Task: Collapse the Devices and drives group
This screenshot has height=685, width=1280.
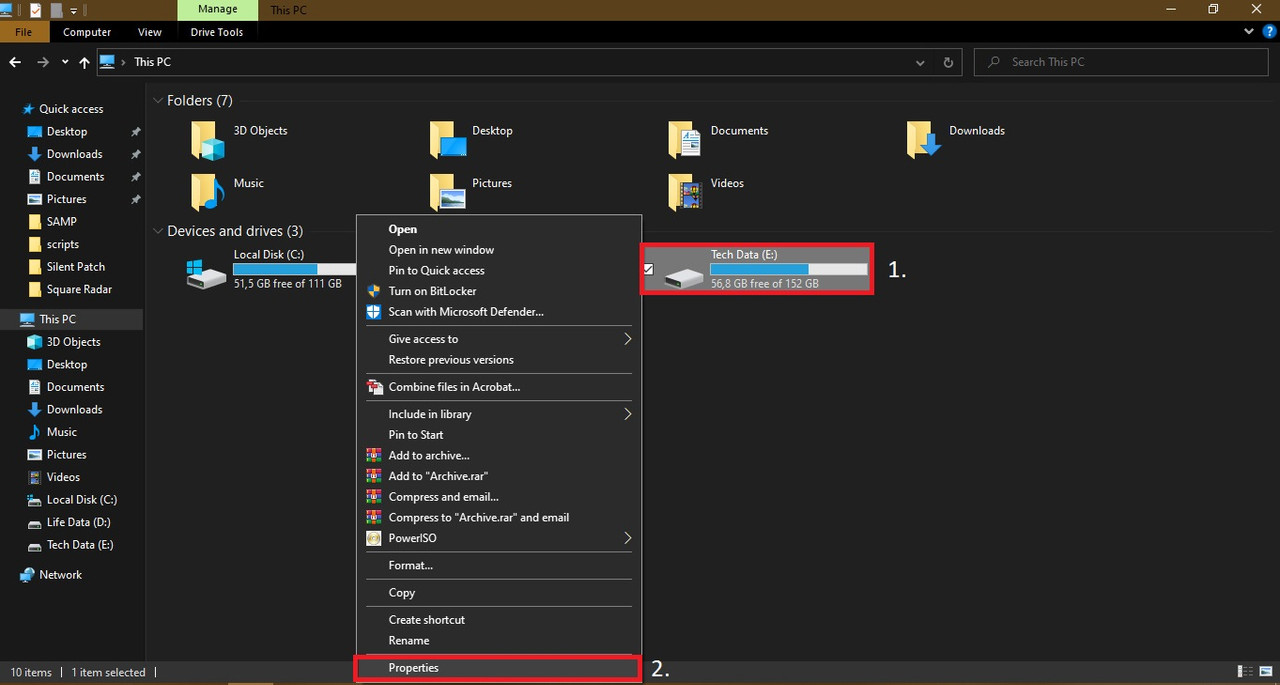Action: tap(158, 231)
